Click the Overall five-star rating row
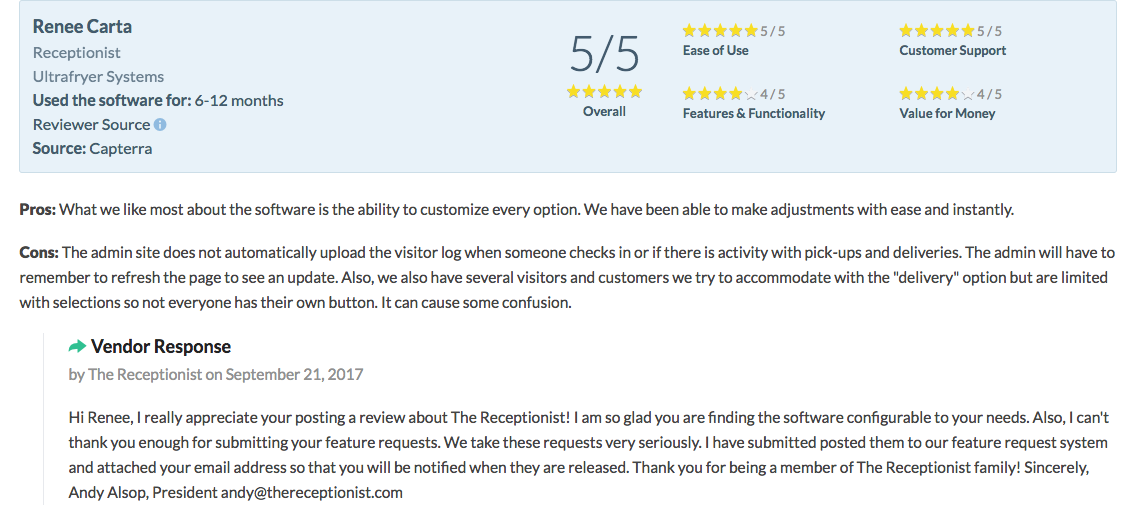 604,92
